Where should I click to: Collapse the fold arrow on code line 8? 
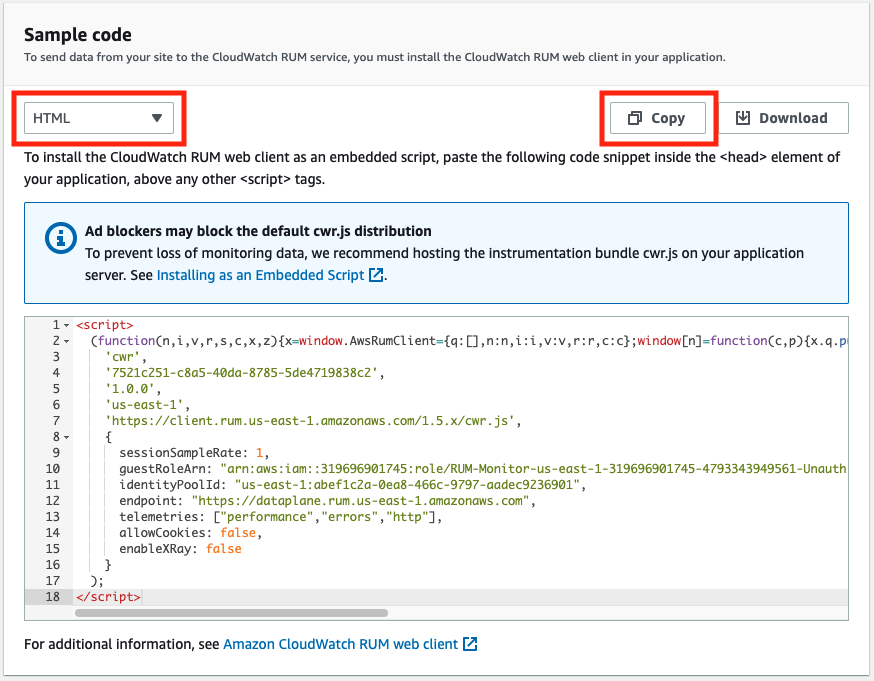click(x=66, y=437)
